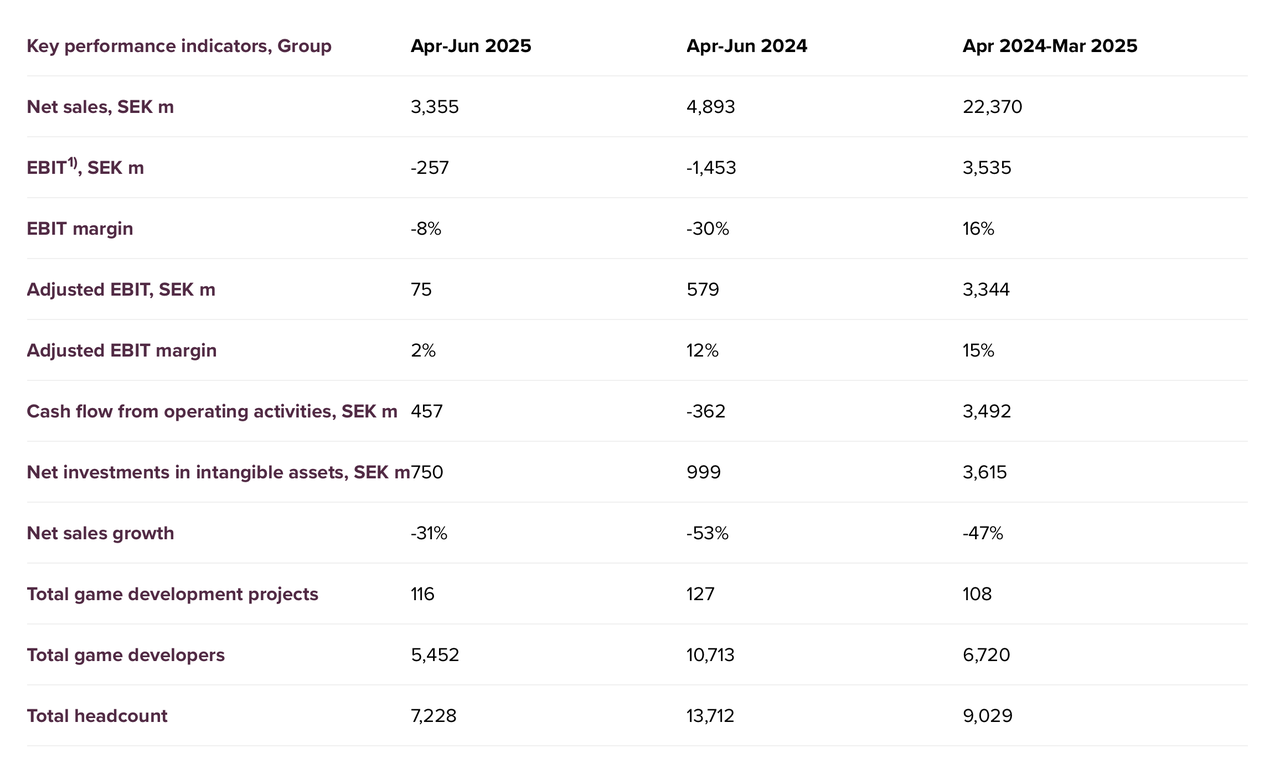This screenshot has width=1280, height=774.
Task: Select the 'Net sales growth' row label
Action: pyautogui.click(x=100, y=533)
